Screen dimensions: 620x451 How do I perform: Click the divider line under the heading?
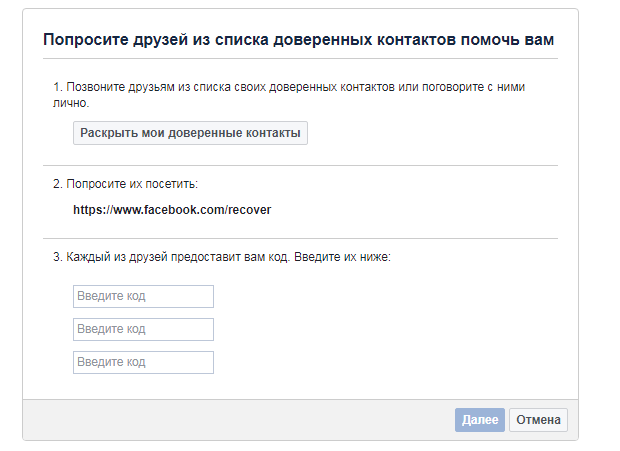click(300, 59)
